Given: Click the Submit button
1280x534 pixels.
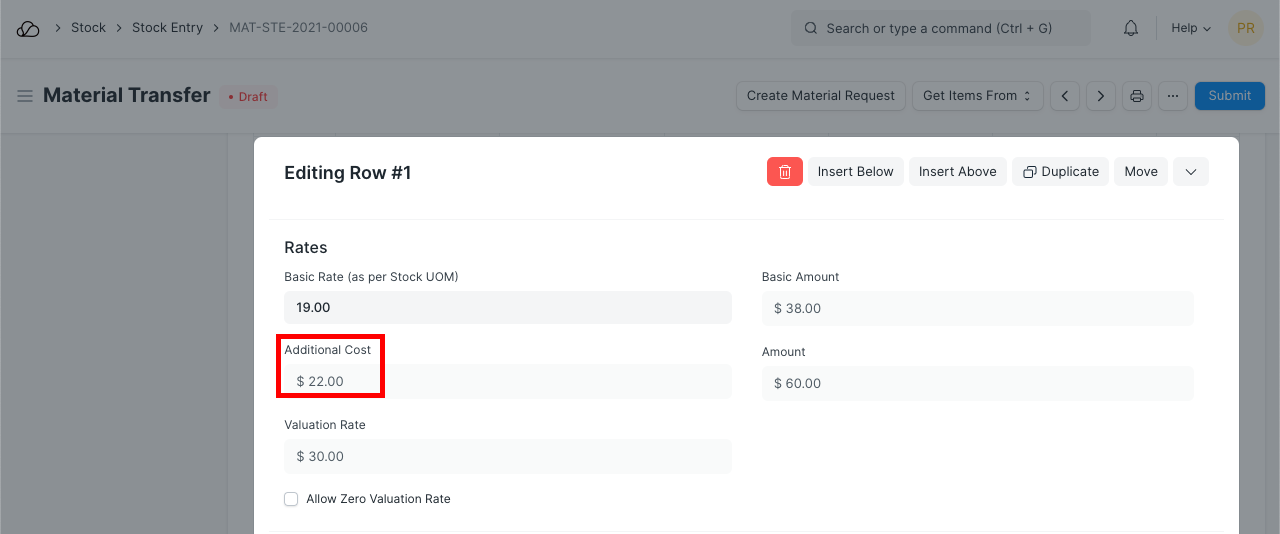Looking at the screenshot, I should 1229,96.
